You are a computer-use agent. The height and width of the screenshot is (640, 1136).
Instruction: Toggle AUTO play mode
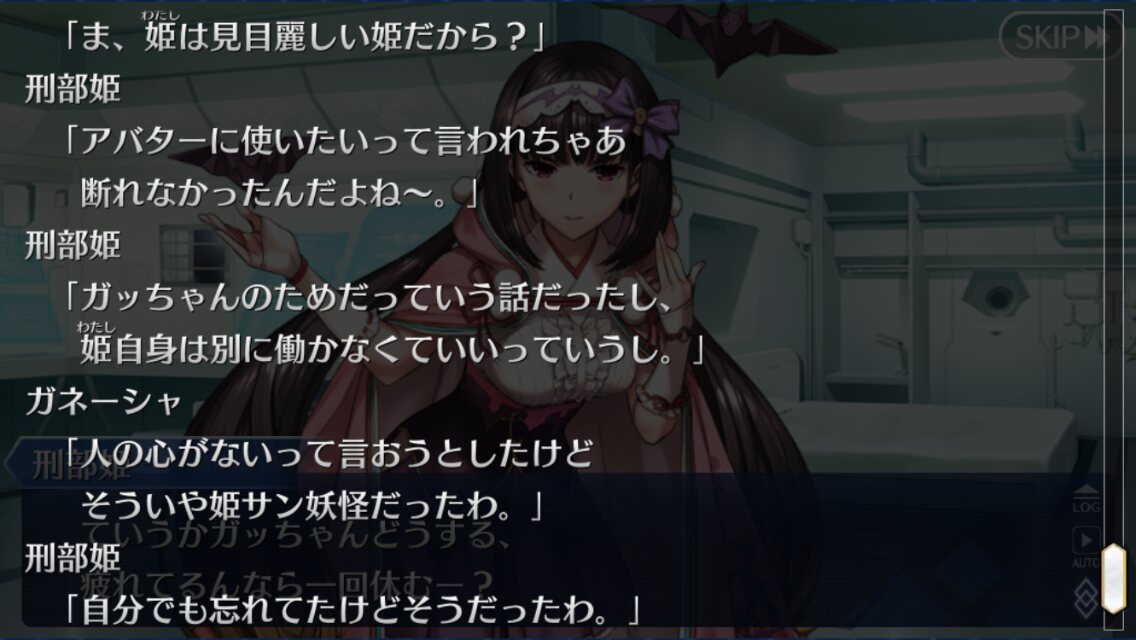point(1085,547)
